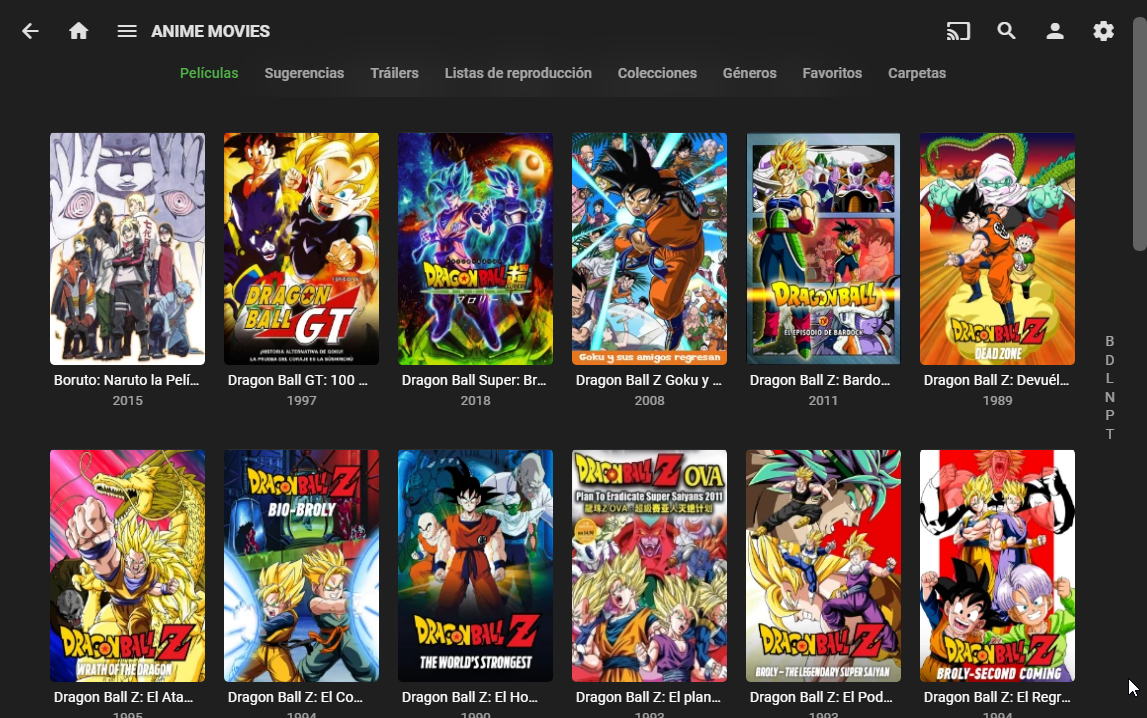Click the title 'Boruto: Naruto la Pelí...'
The image size is (1147, 718).
tap(127, 380)
